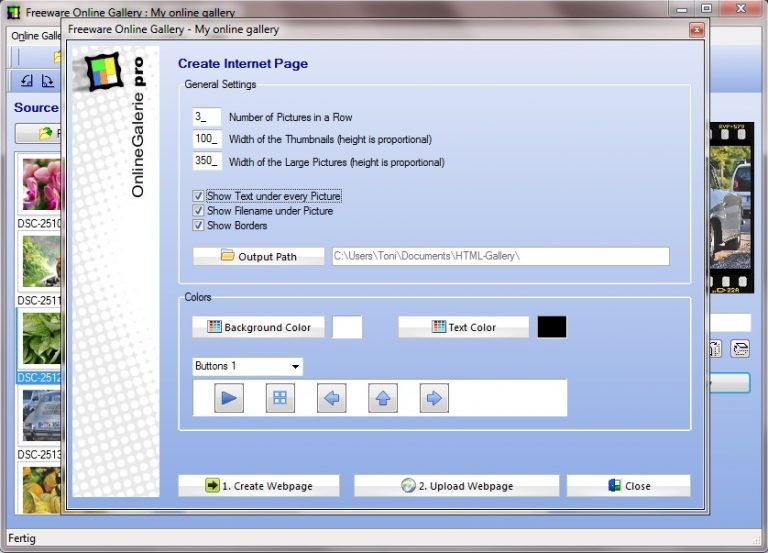
Task: Click the output path text field
Action: click(x=501, y=257)
